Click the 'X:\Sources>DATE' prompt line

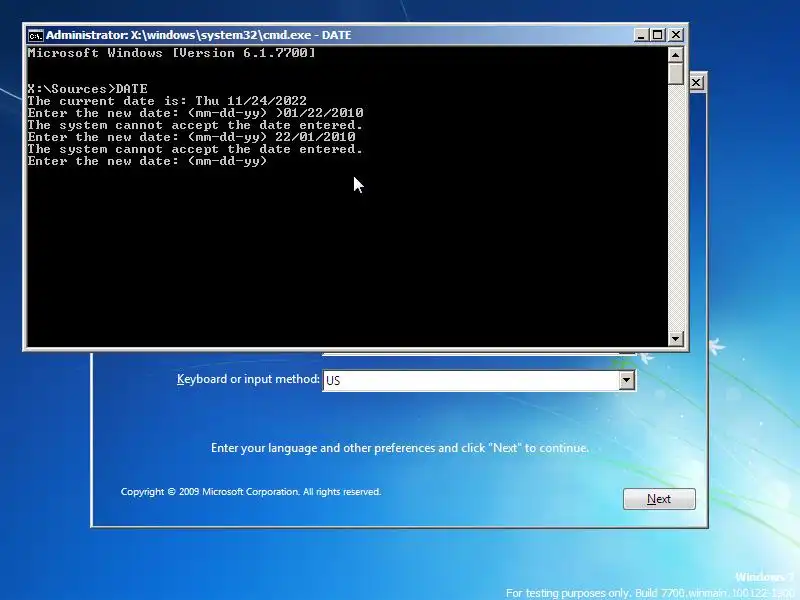tap(88, 89)
